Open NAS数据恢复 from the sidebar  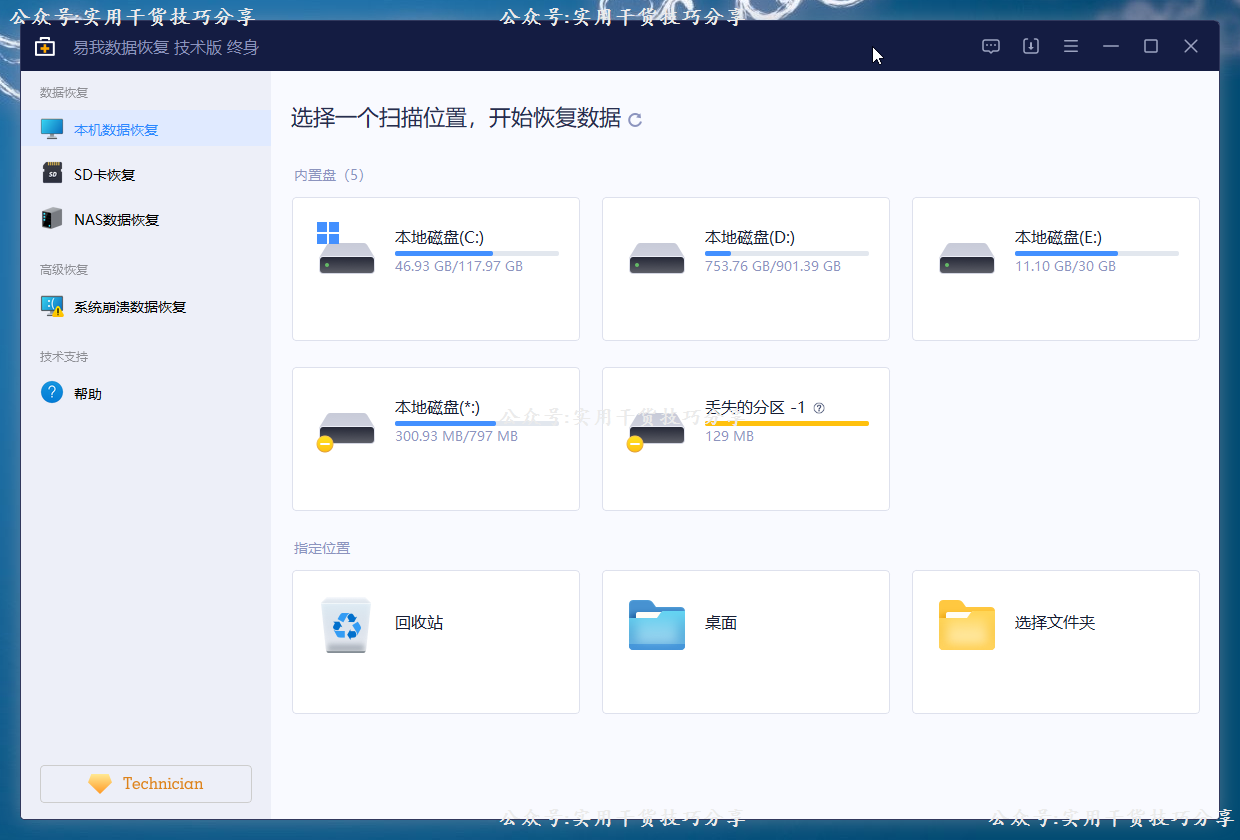coord(116,220)
